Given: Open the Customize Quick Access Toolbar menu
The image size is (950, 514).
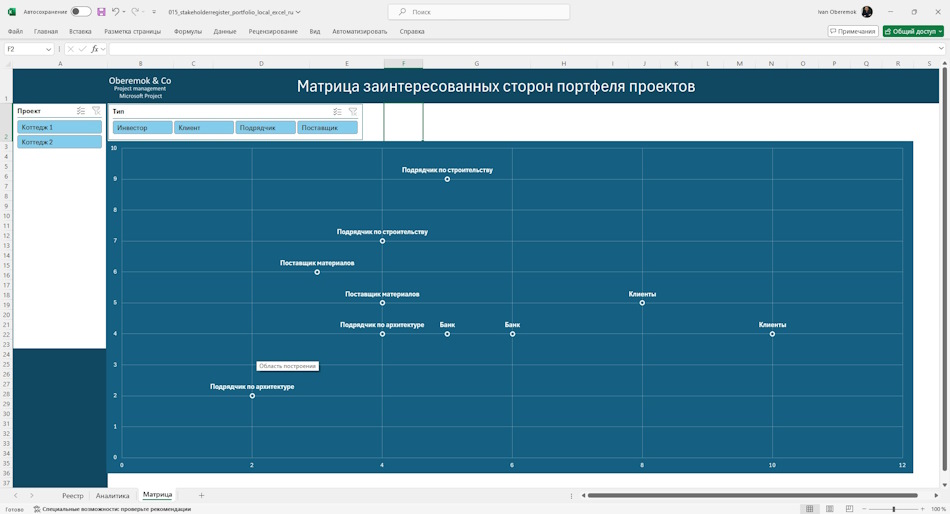Looking at the screenshot, I should tap(154, 12).
